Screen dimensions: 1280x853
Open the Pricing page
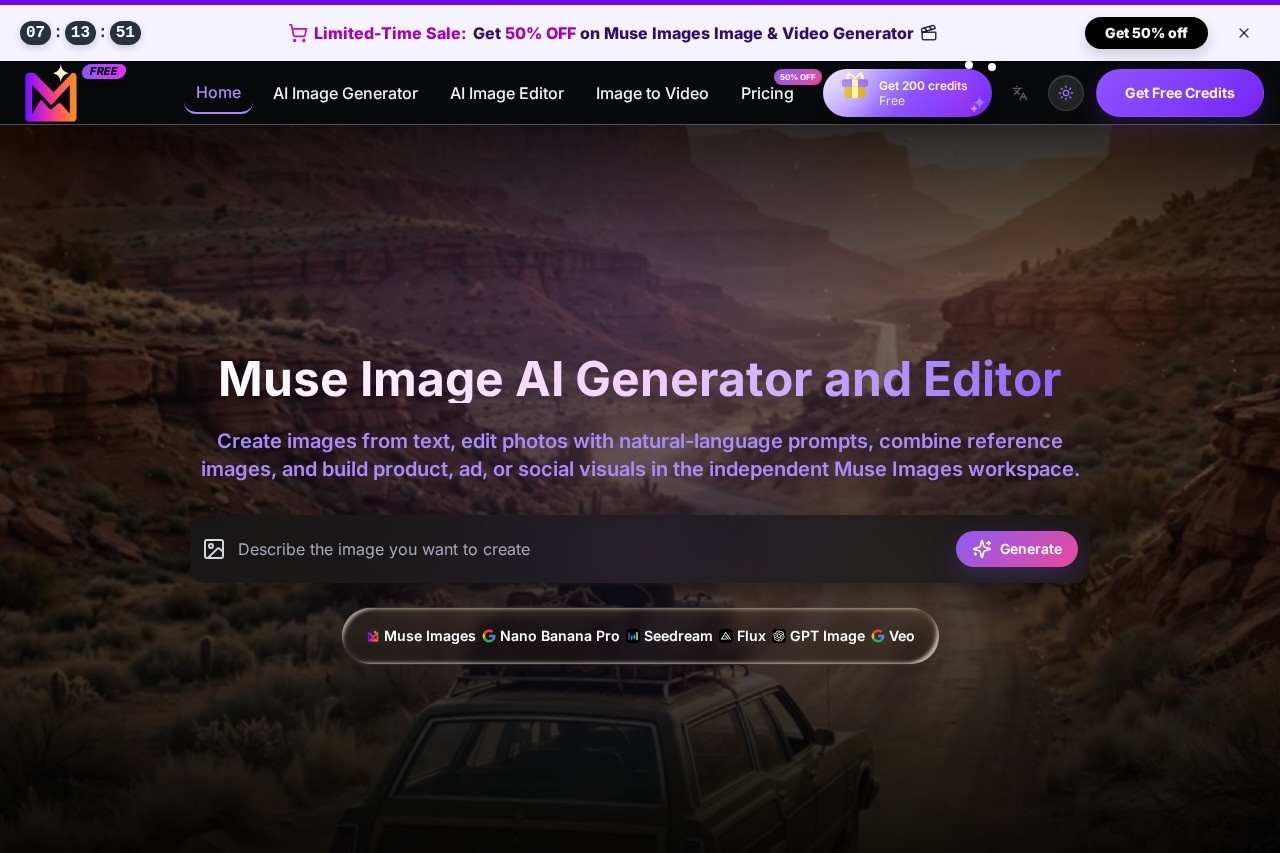click(767, 93)
